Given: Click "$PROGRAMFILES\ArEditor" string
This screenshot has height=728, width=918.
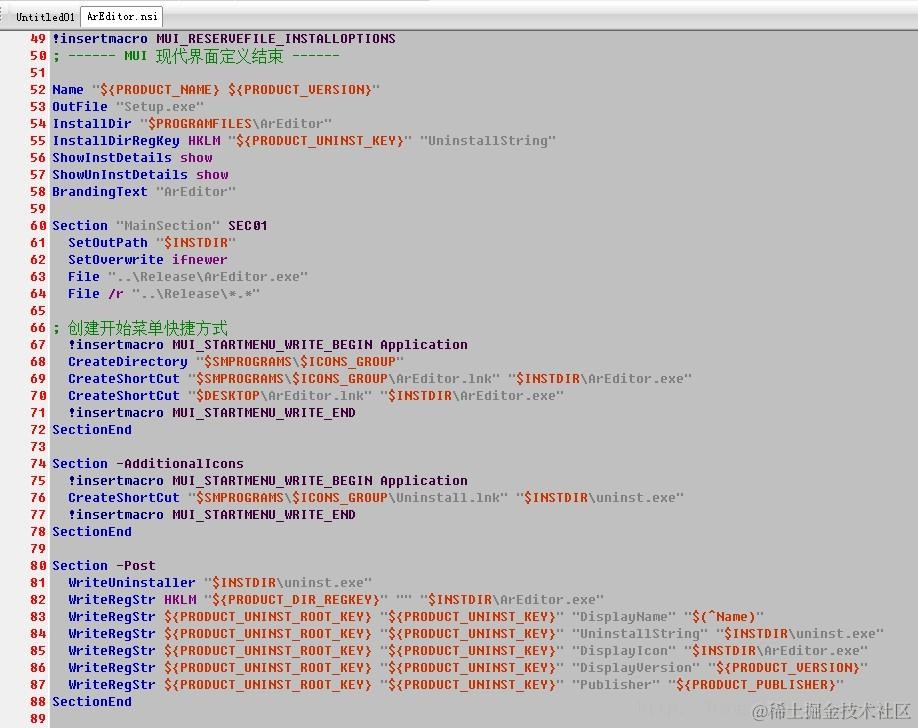Looking at the screenshot, I should [236, 124].
